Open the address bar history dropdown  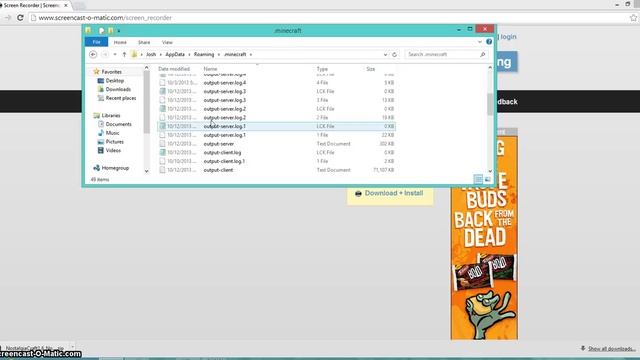pos(385,54)
